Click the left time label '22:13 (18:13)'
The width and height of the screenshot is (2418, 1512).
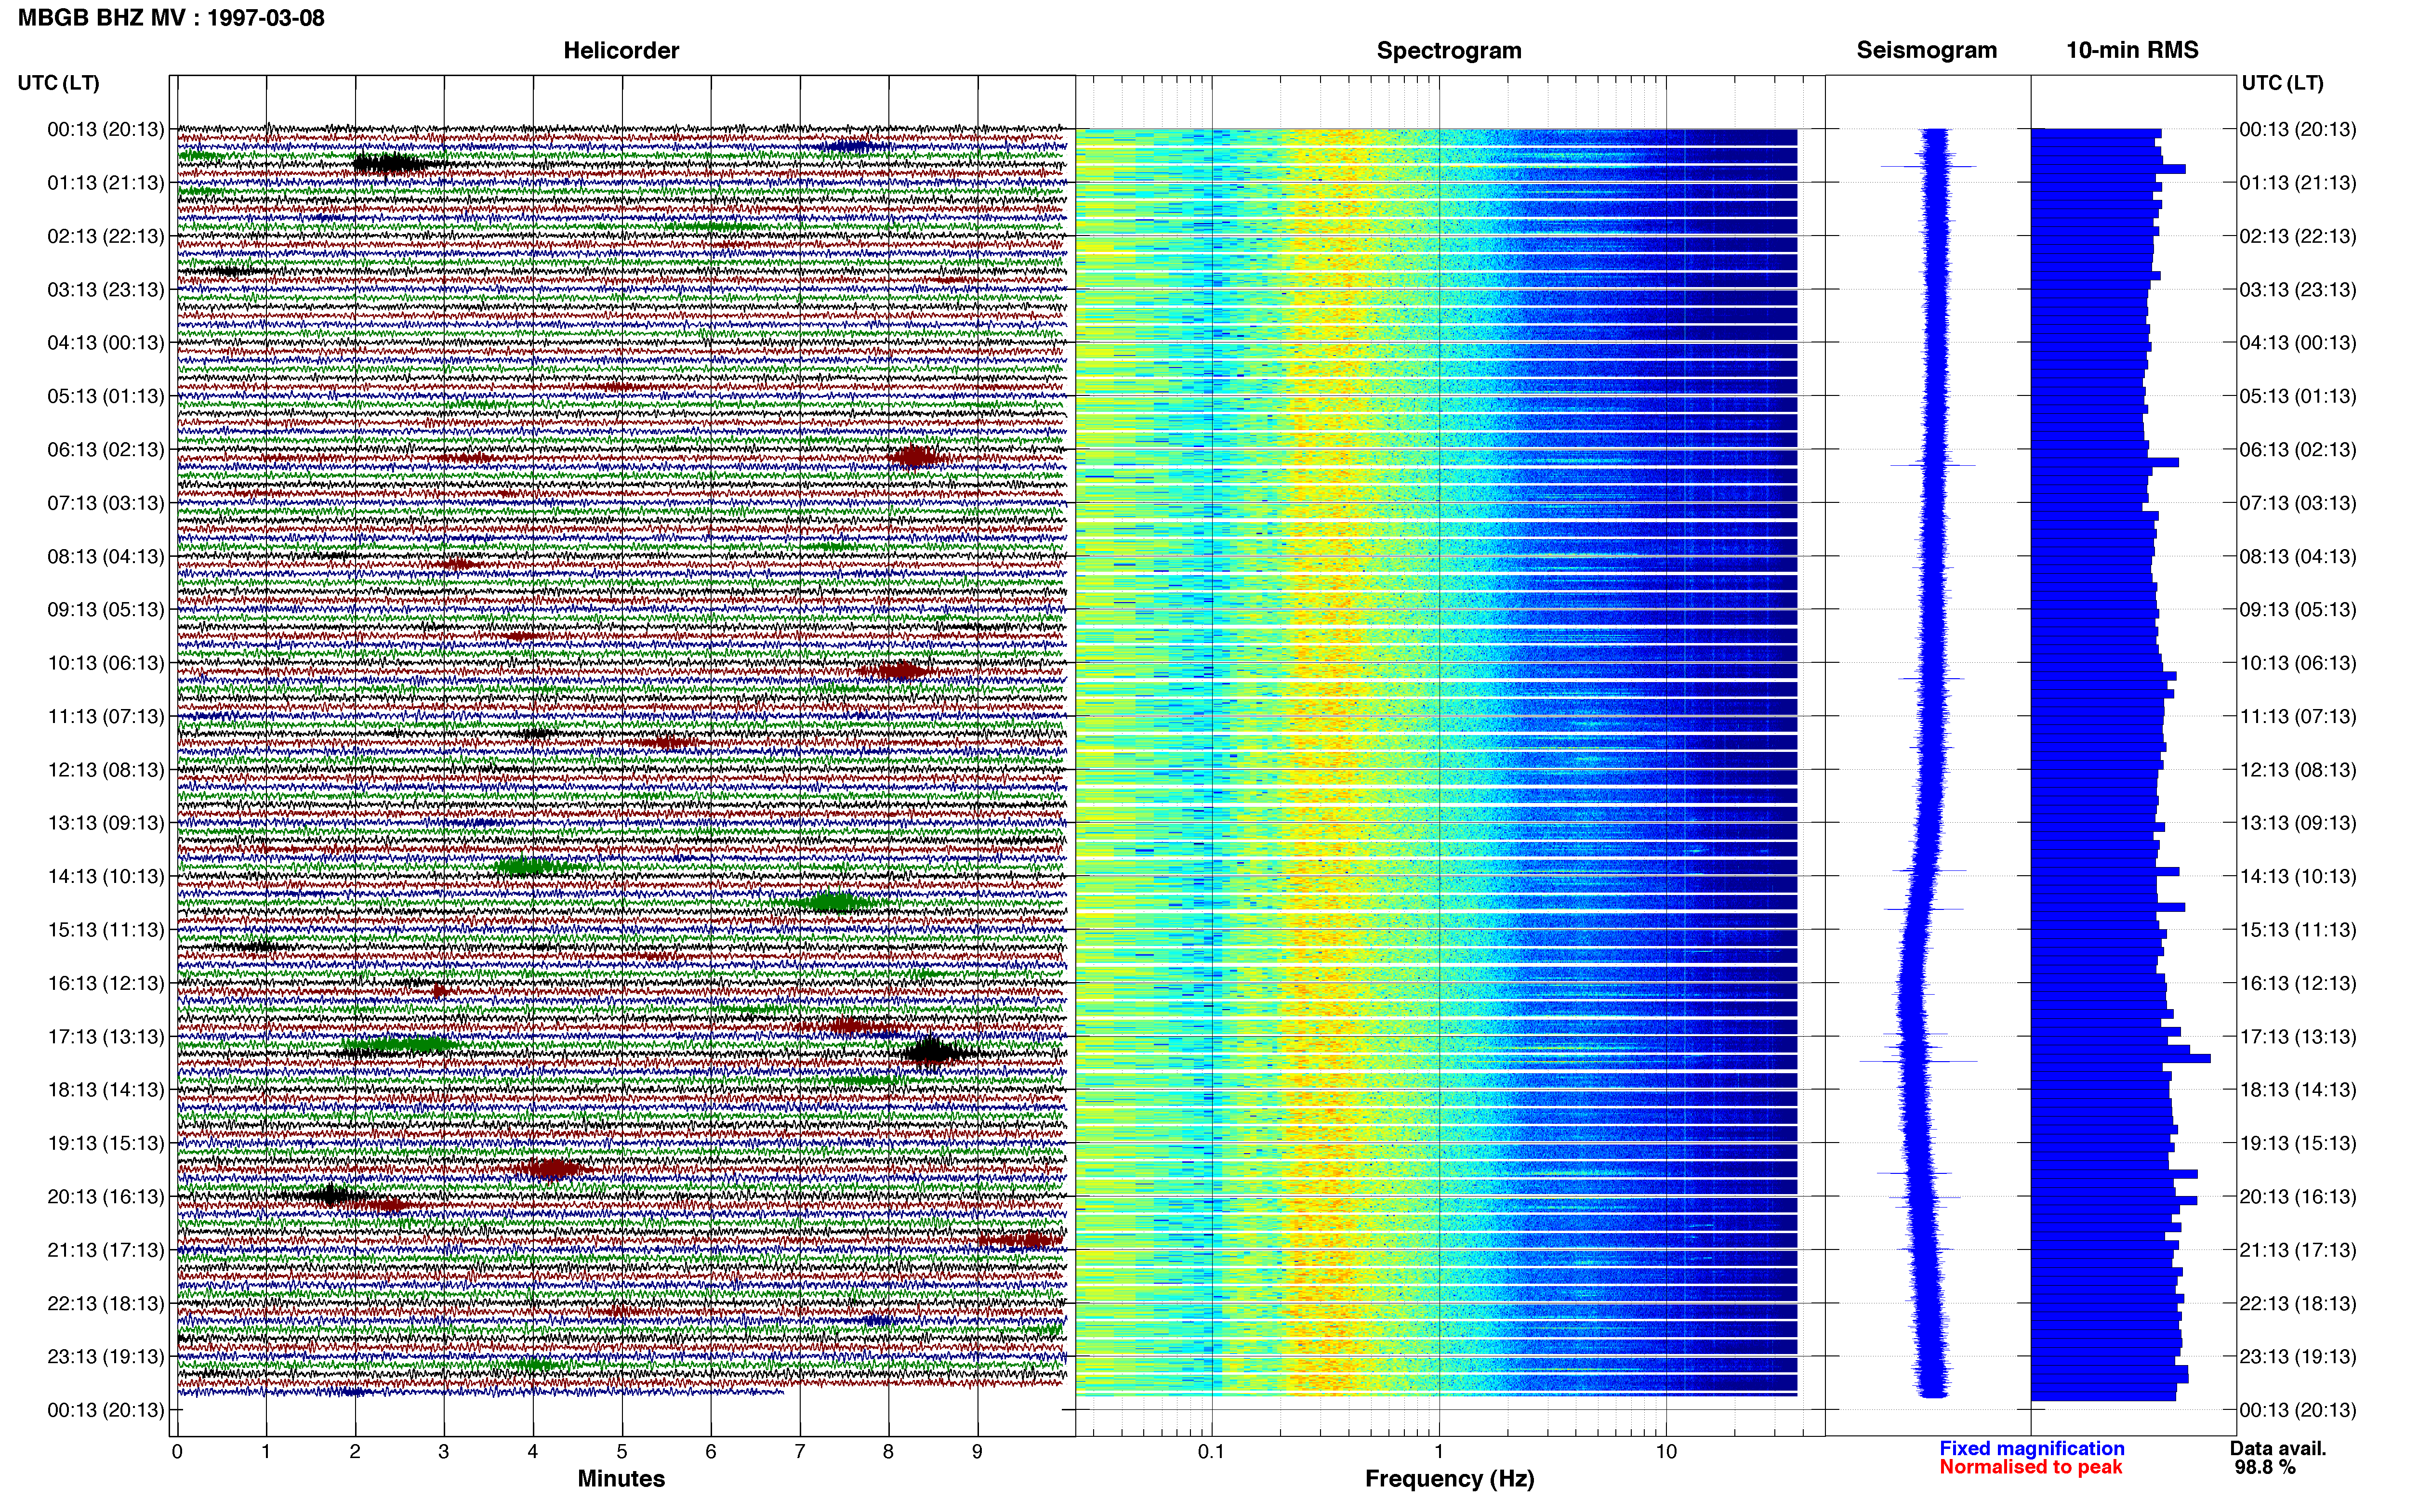click(x=106, y=1303)
